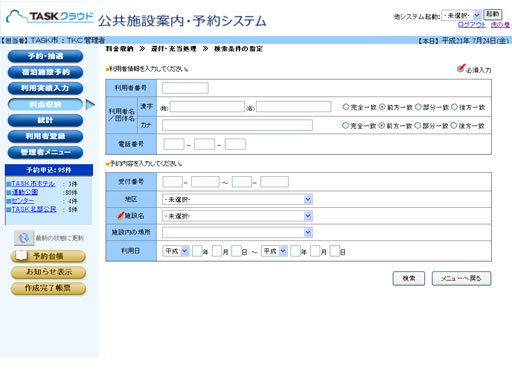Open the 利用者登録 menu
The height and width of the screenshot is (384, 512).
45,136
